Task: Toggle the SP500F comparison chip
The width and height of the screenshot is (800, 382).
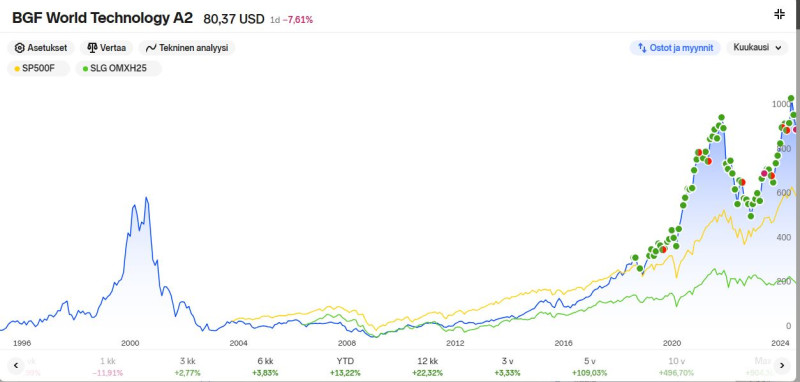Action: [38, 68]
